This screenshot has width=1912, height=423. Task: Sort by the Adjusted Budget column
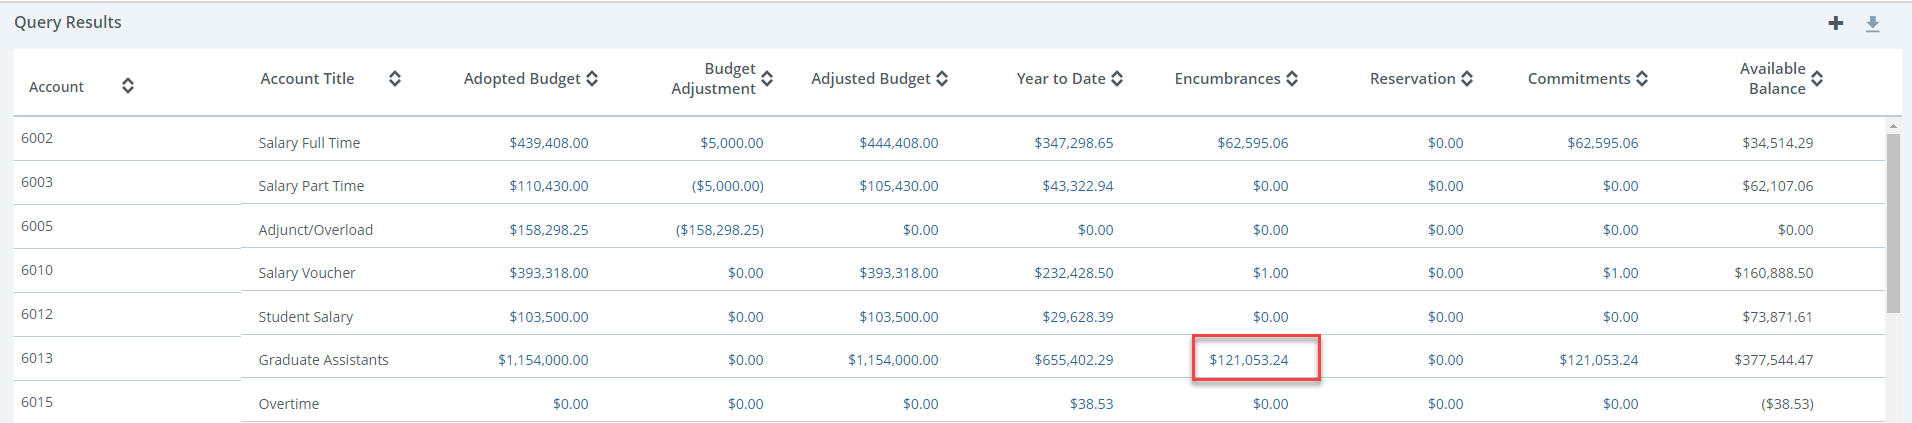tap(942, 78)
